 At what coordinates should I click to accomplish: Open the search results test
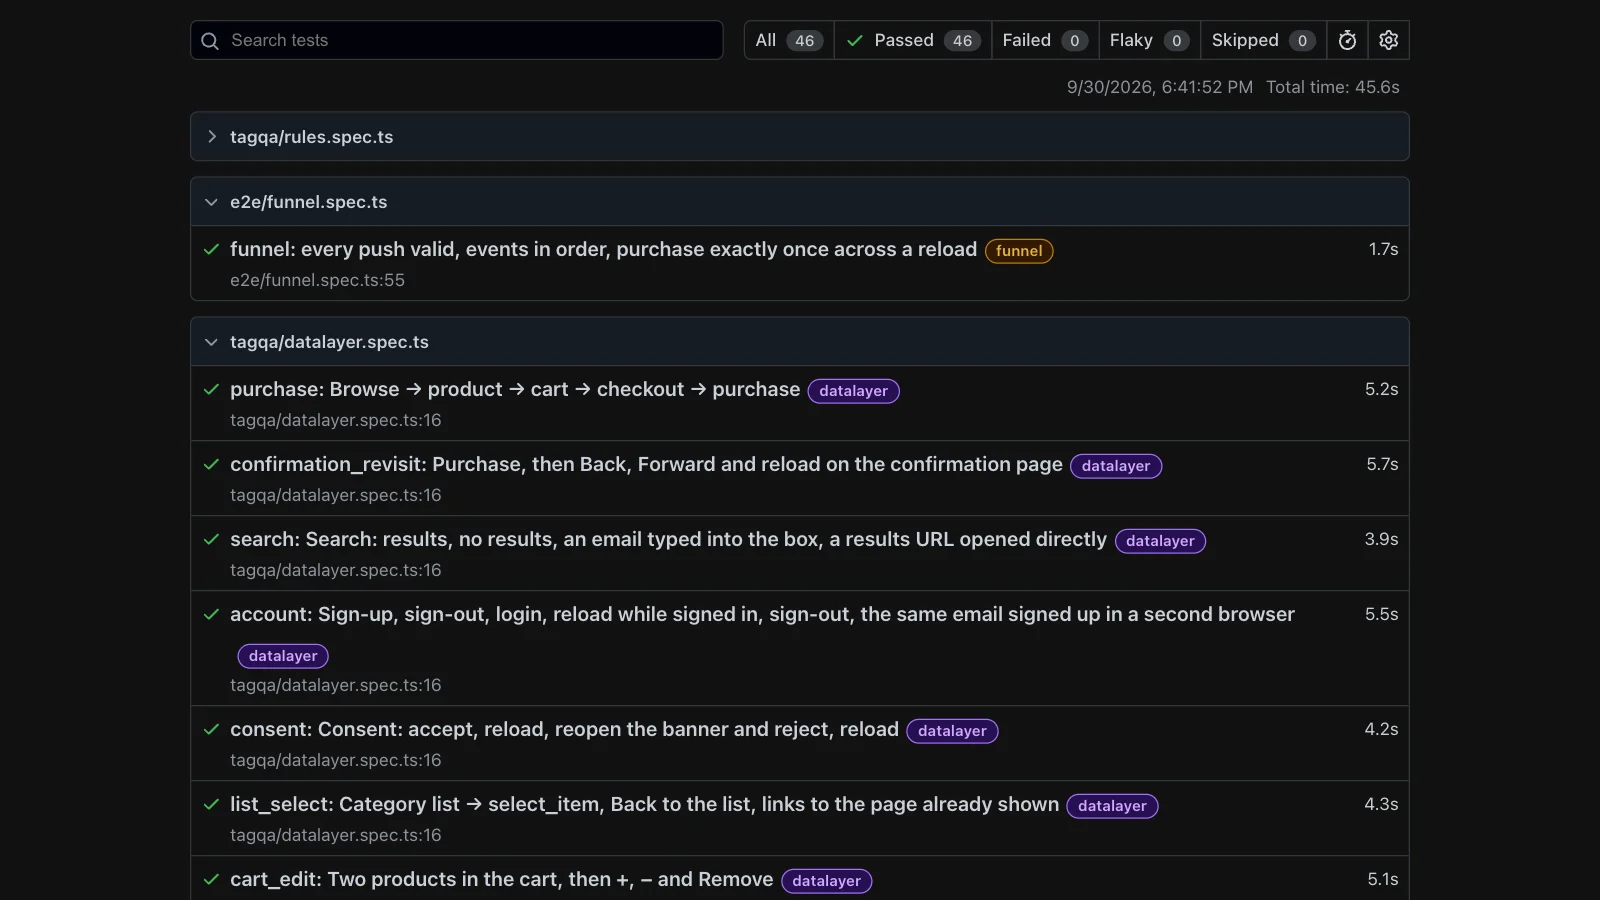(668, 539)
